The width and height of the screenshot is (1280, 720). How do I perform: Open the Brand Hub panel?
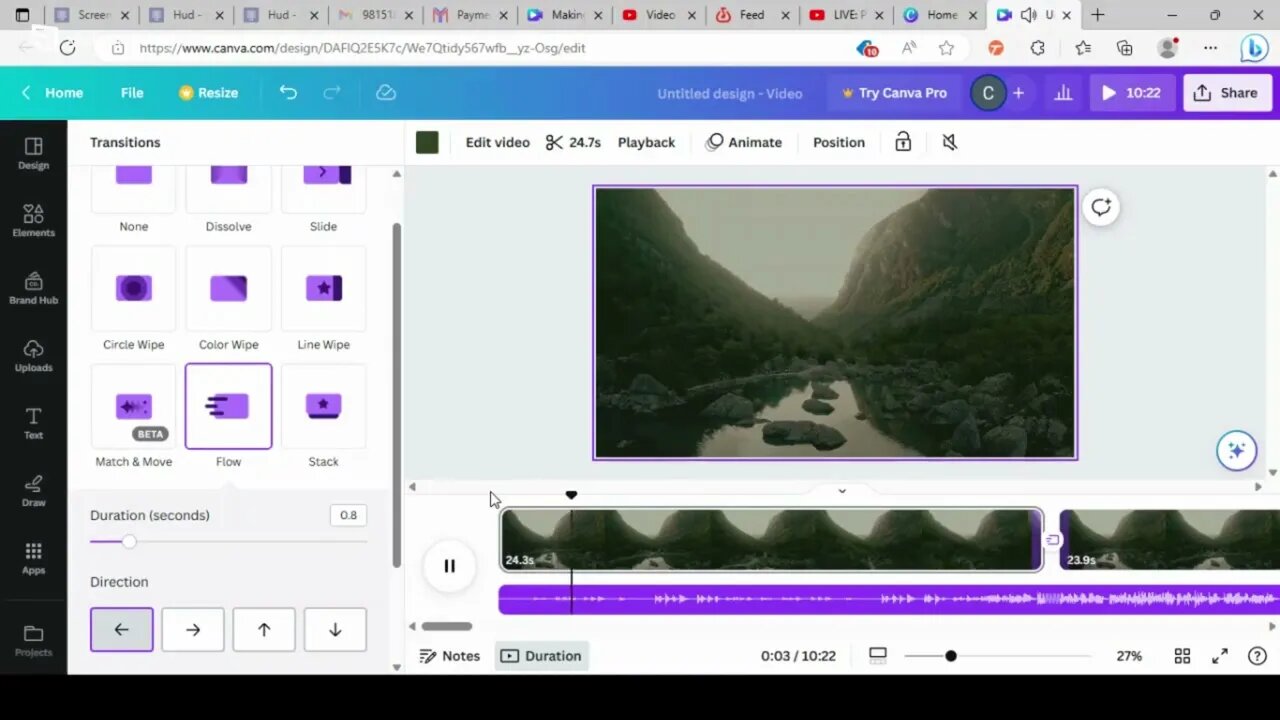[x=33, y=288]
